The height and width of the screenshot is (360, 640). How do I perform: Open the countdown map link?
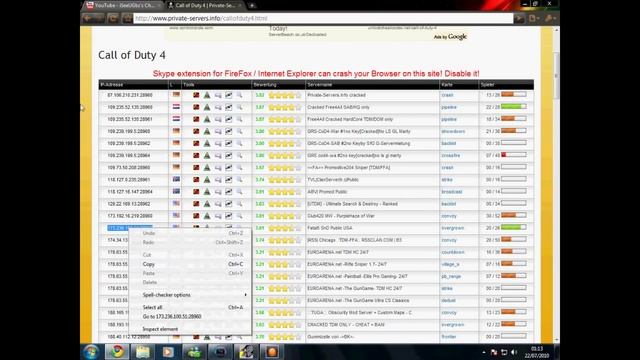pos(453,252)
